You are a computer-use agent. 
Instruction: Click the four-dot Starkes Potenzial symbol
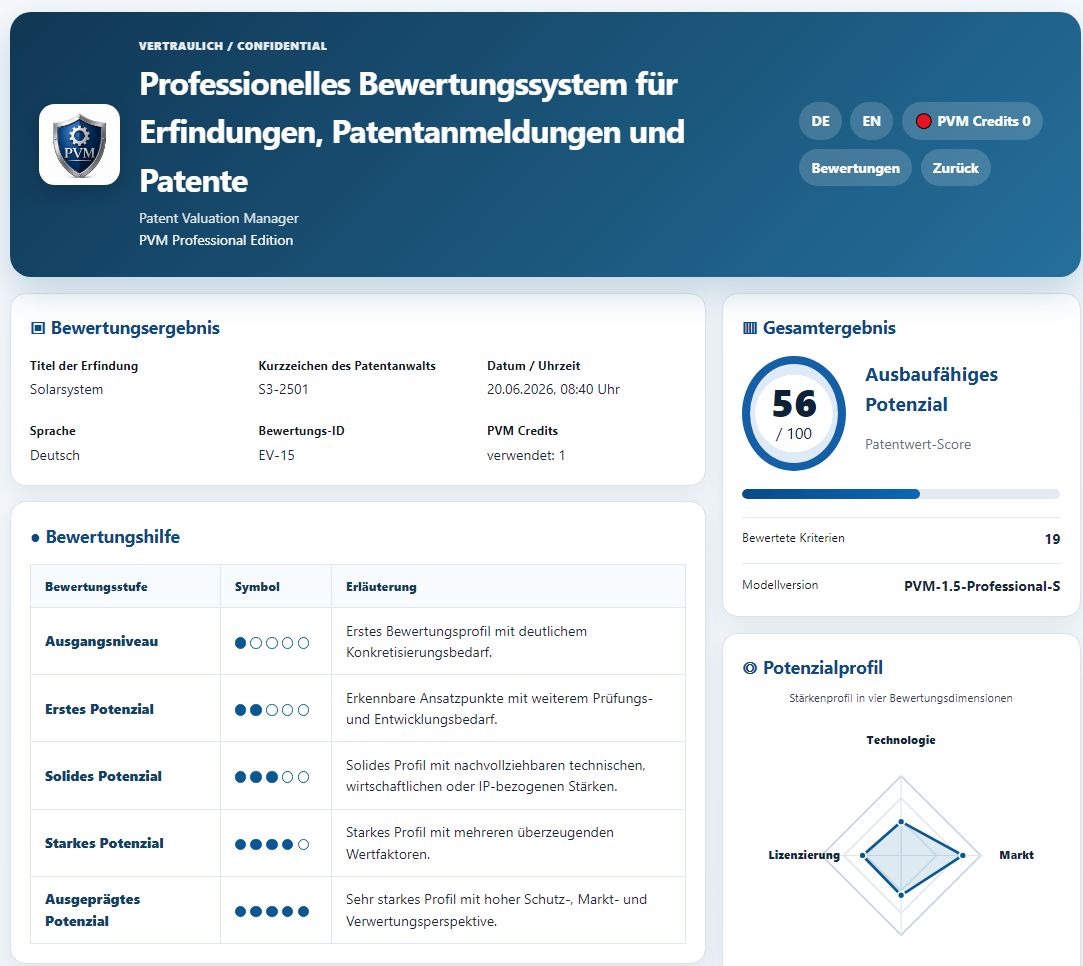272,844
